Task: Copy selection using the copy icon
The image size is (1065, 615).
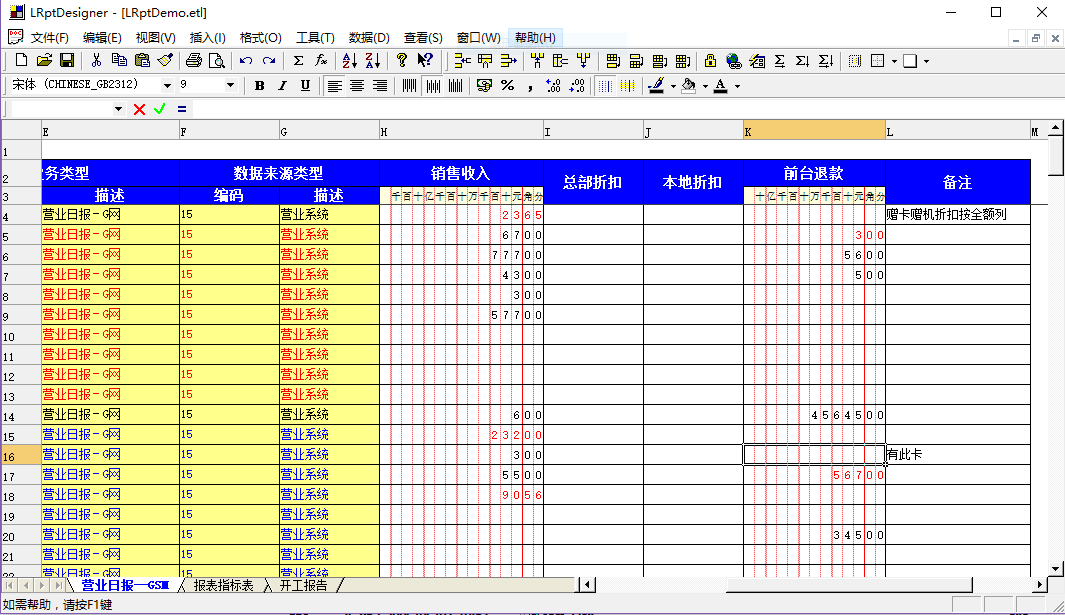Action: [x=120, y=60]
